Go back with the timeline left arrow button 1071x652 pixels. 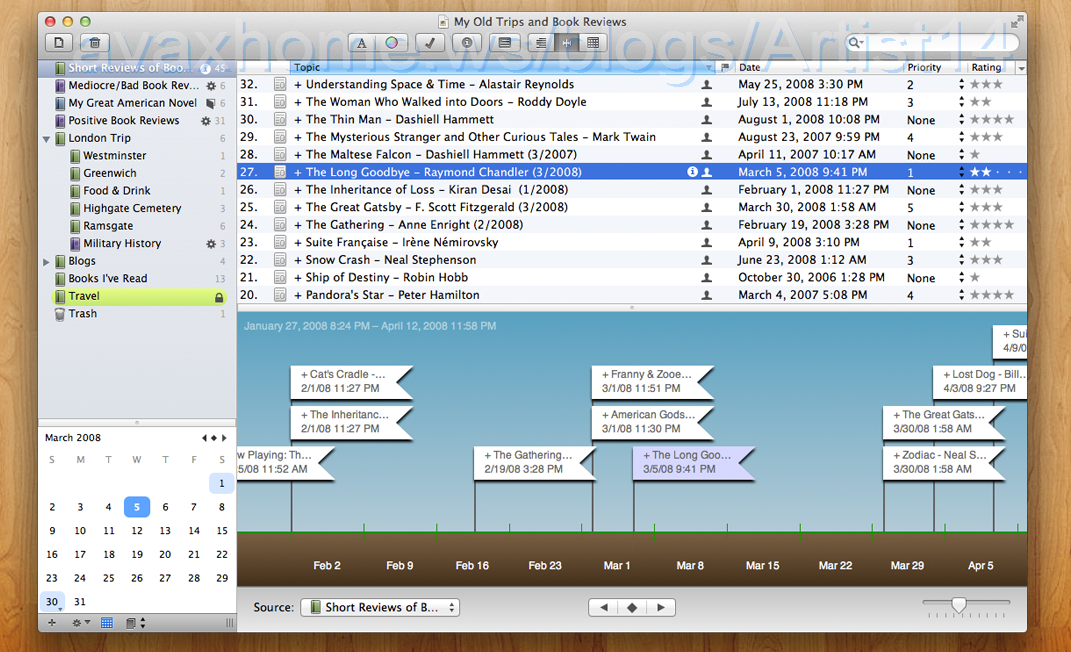[x=603, y=608]
